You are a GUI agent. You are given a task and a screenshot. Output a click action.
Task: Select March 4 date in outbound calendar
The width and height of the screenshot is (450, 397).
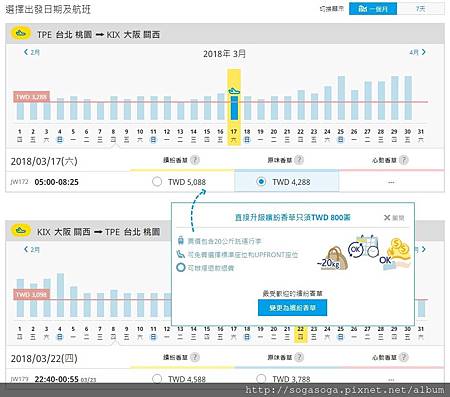point(60,136)
